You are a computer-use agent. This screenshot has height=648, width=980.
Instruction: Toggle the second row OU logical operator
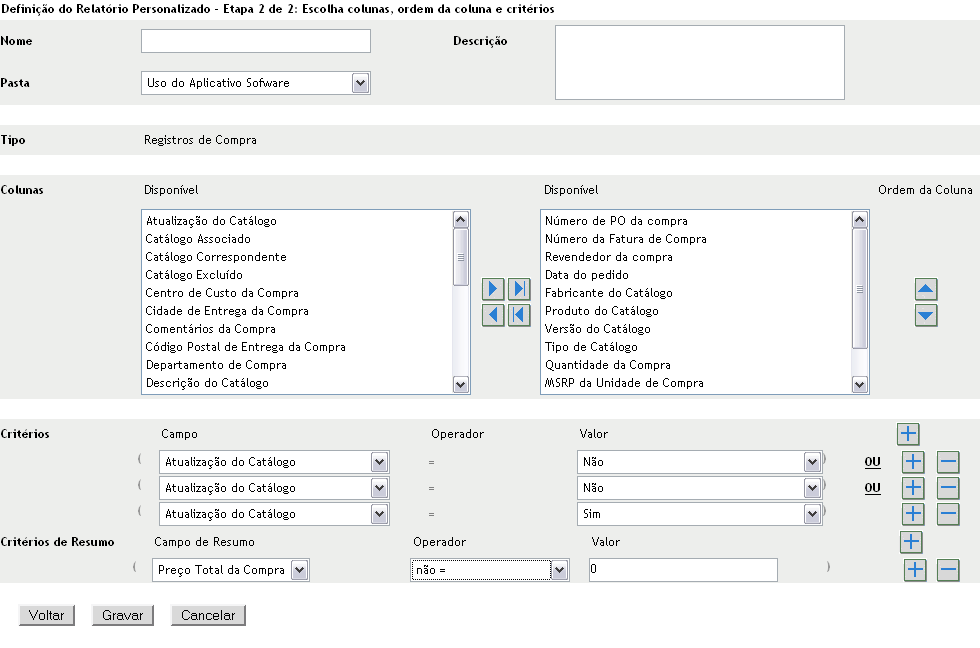point(873,488)
